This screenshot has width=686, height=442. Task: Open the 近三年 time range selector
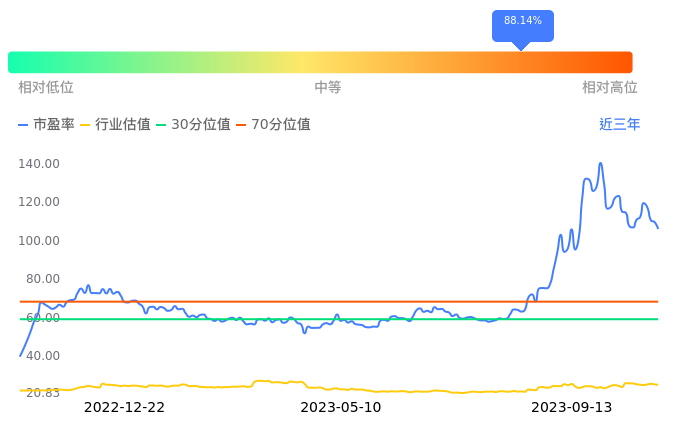pos(619,125)
